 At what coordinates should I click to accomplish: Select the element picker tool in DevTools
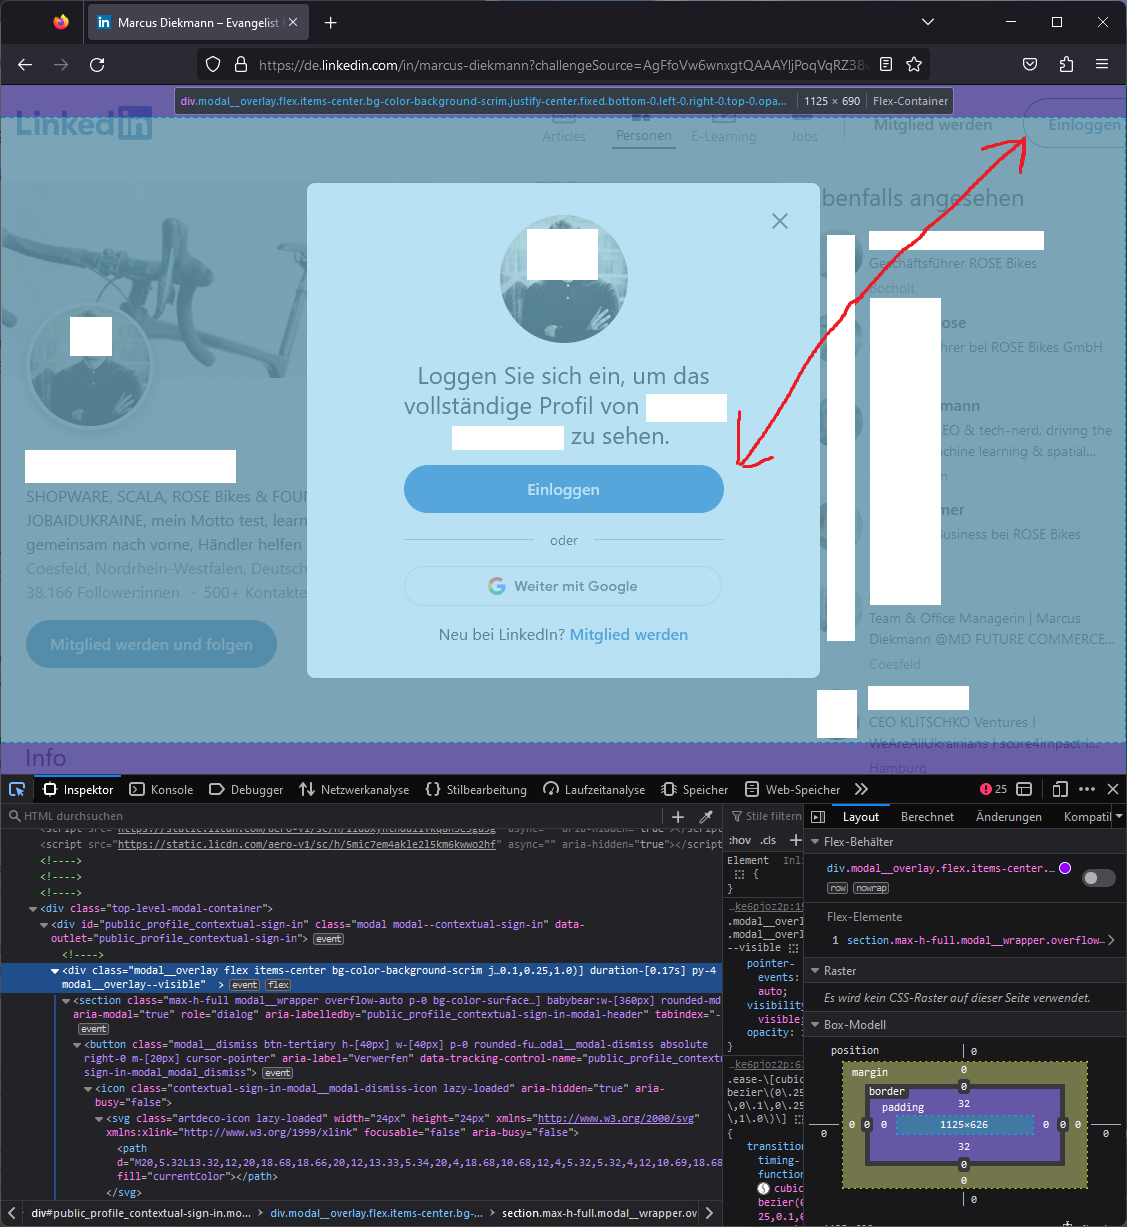pos(17,789)
